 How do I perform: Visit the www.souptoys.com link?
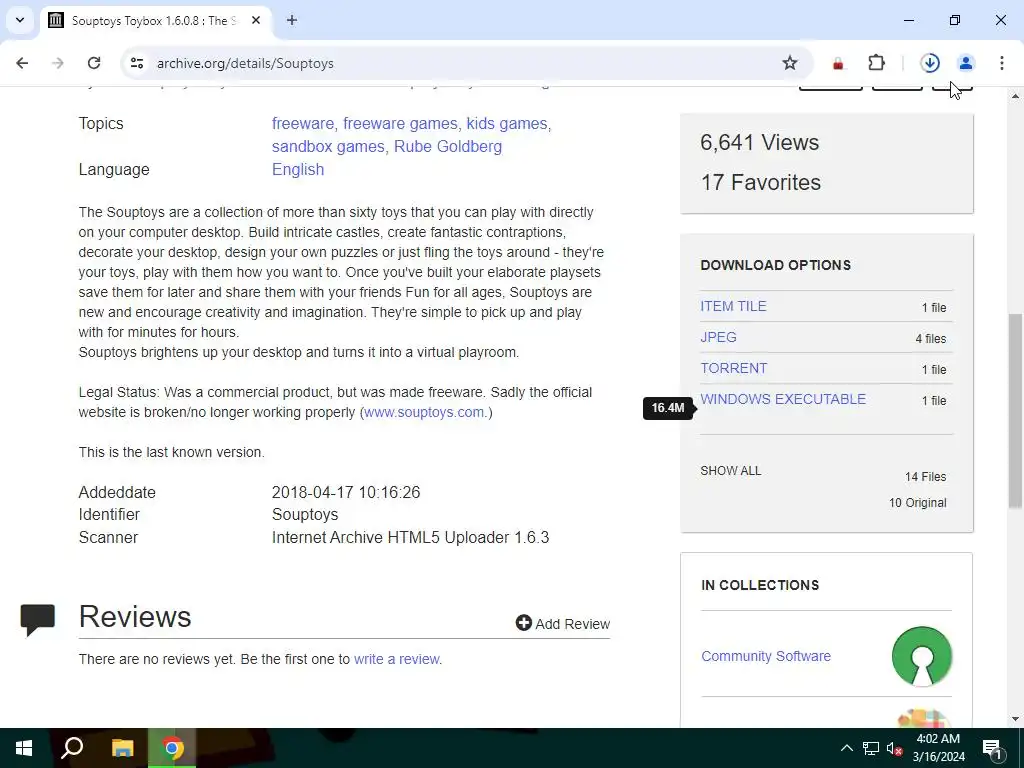pos(424,412)
